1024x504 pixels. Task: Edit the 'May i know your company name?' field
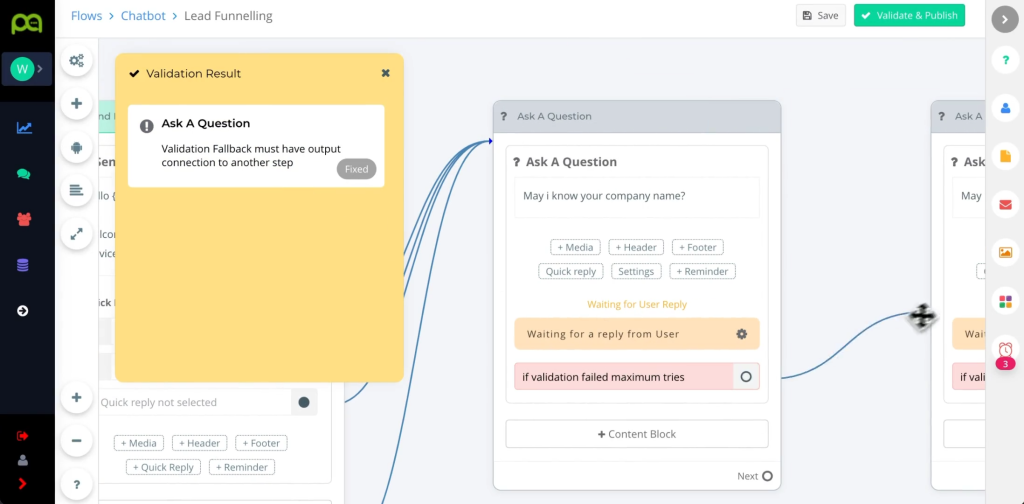[x=637, y=197]
